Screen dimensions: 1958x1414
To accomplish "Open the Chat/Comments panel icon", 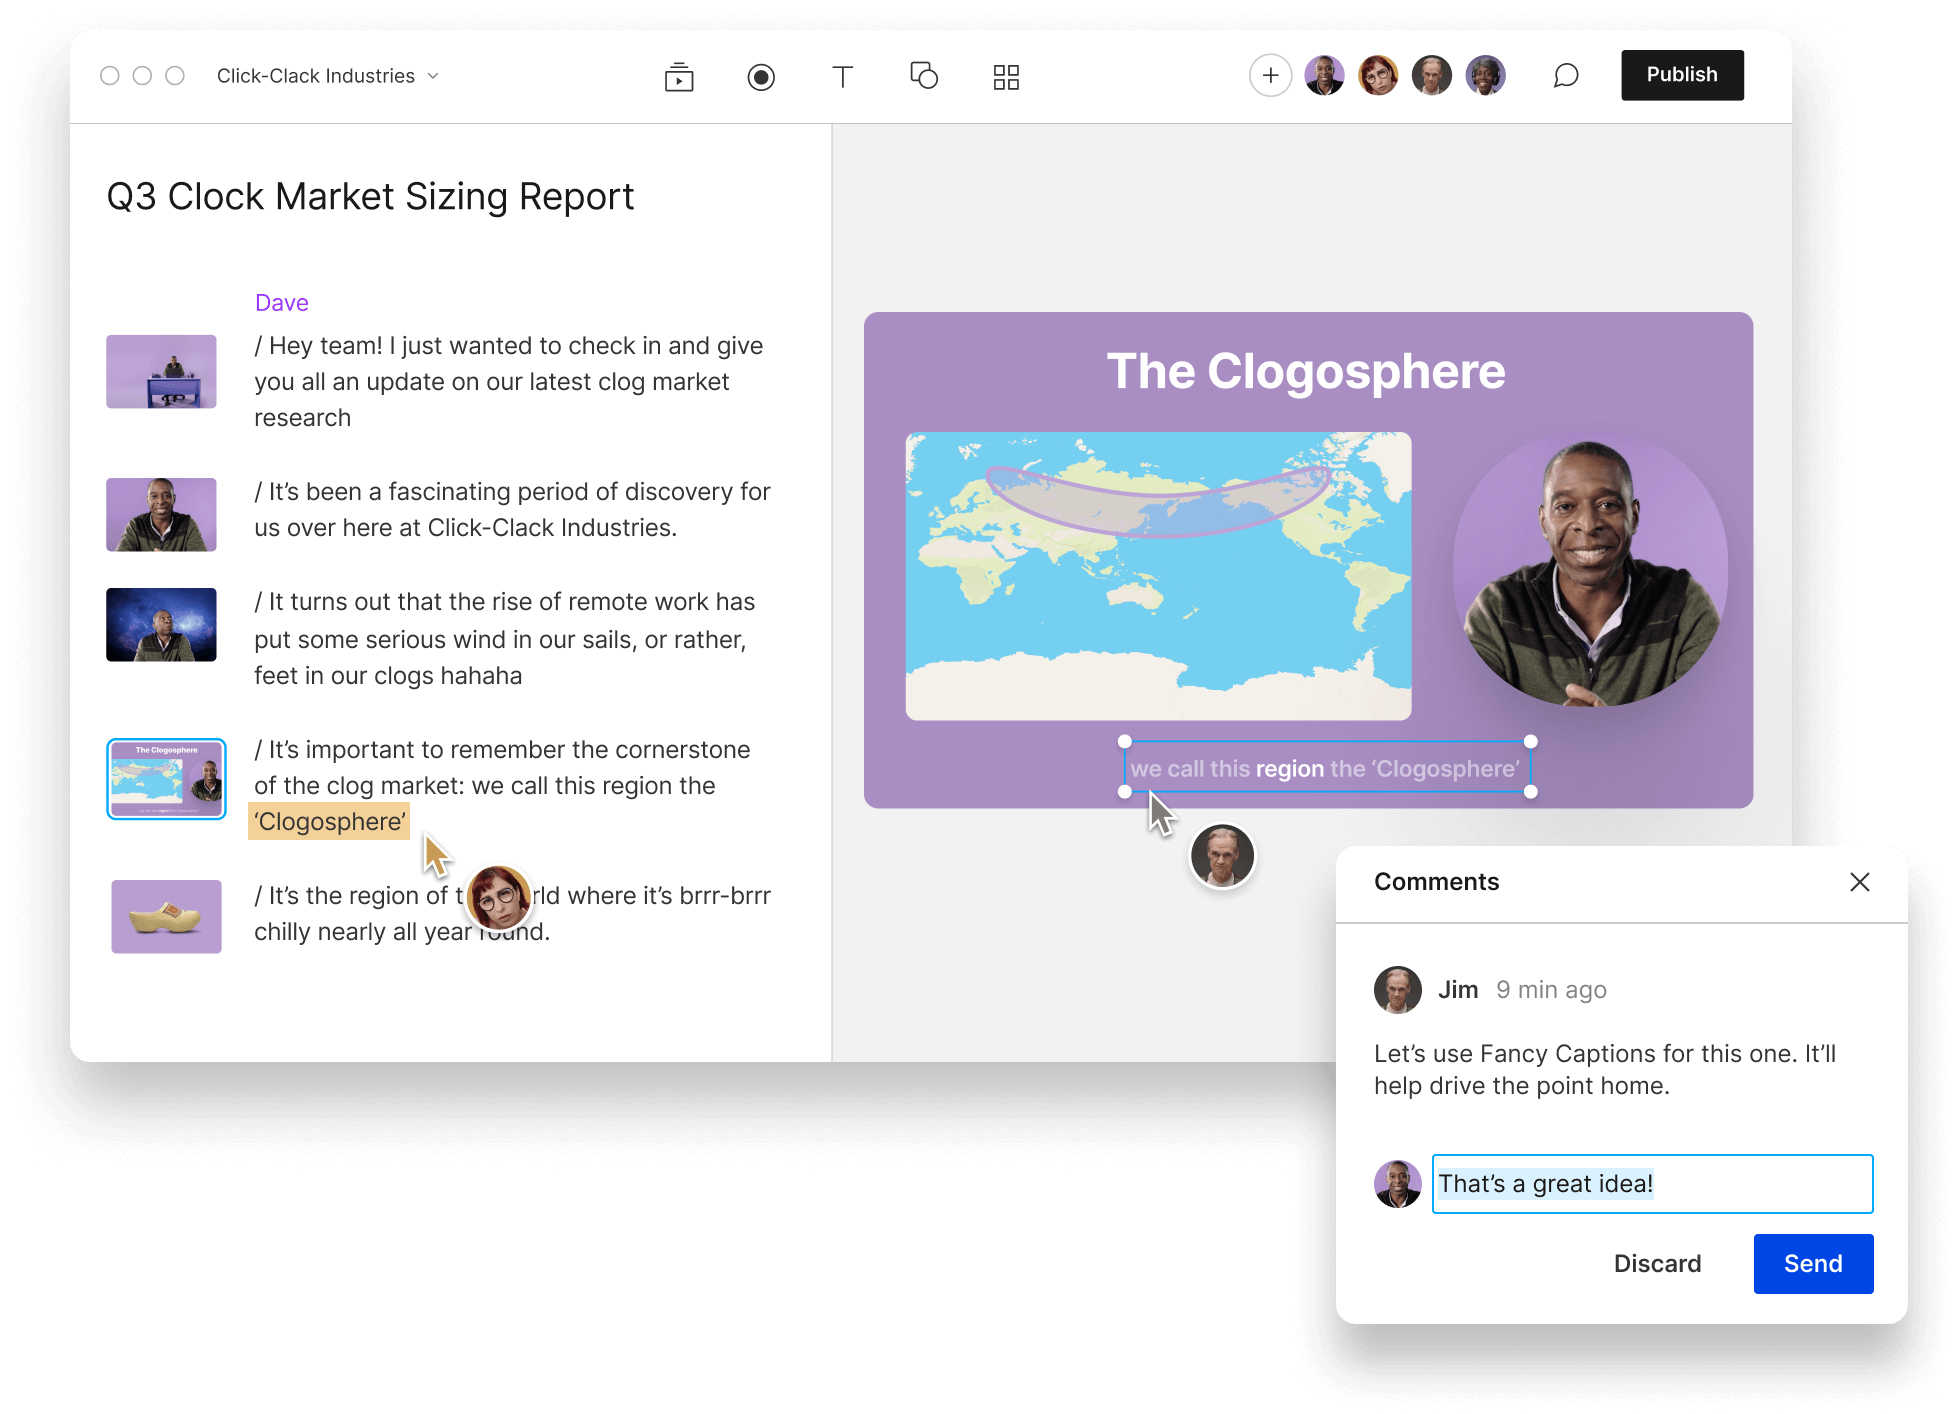I will pyautogui.click(x=1564, y=75).
